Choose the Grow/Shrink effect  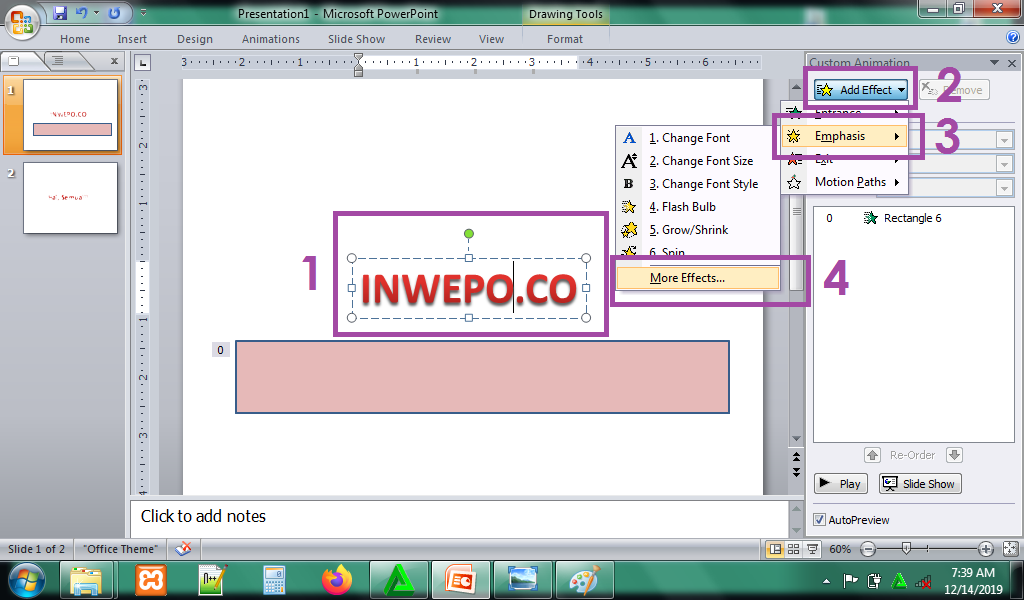[697, 230]
